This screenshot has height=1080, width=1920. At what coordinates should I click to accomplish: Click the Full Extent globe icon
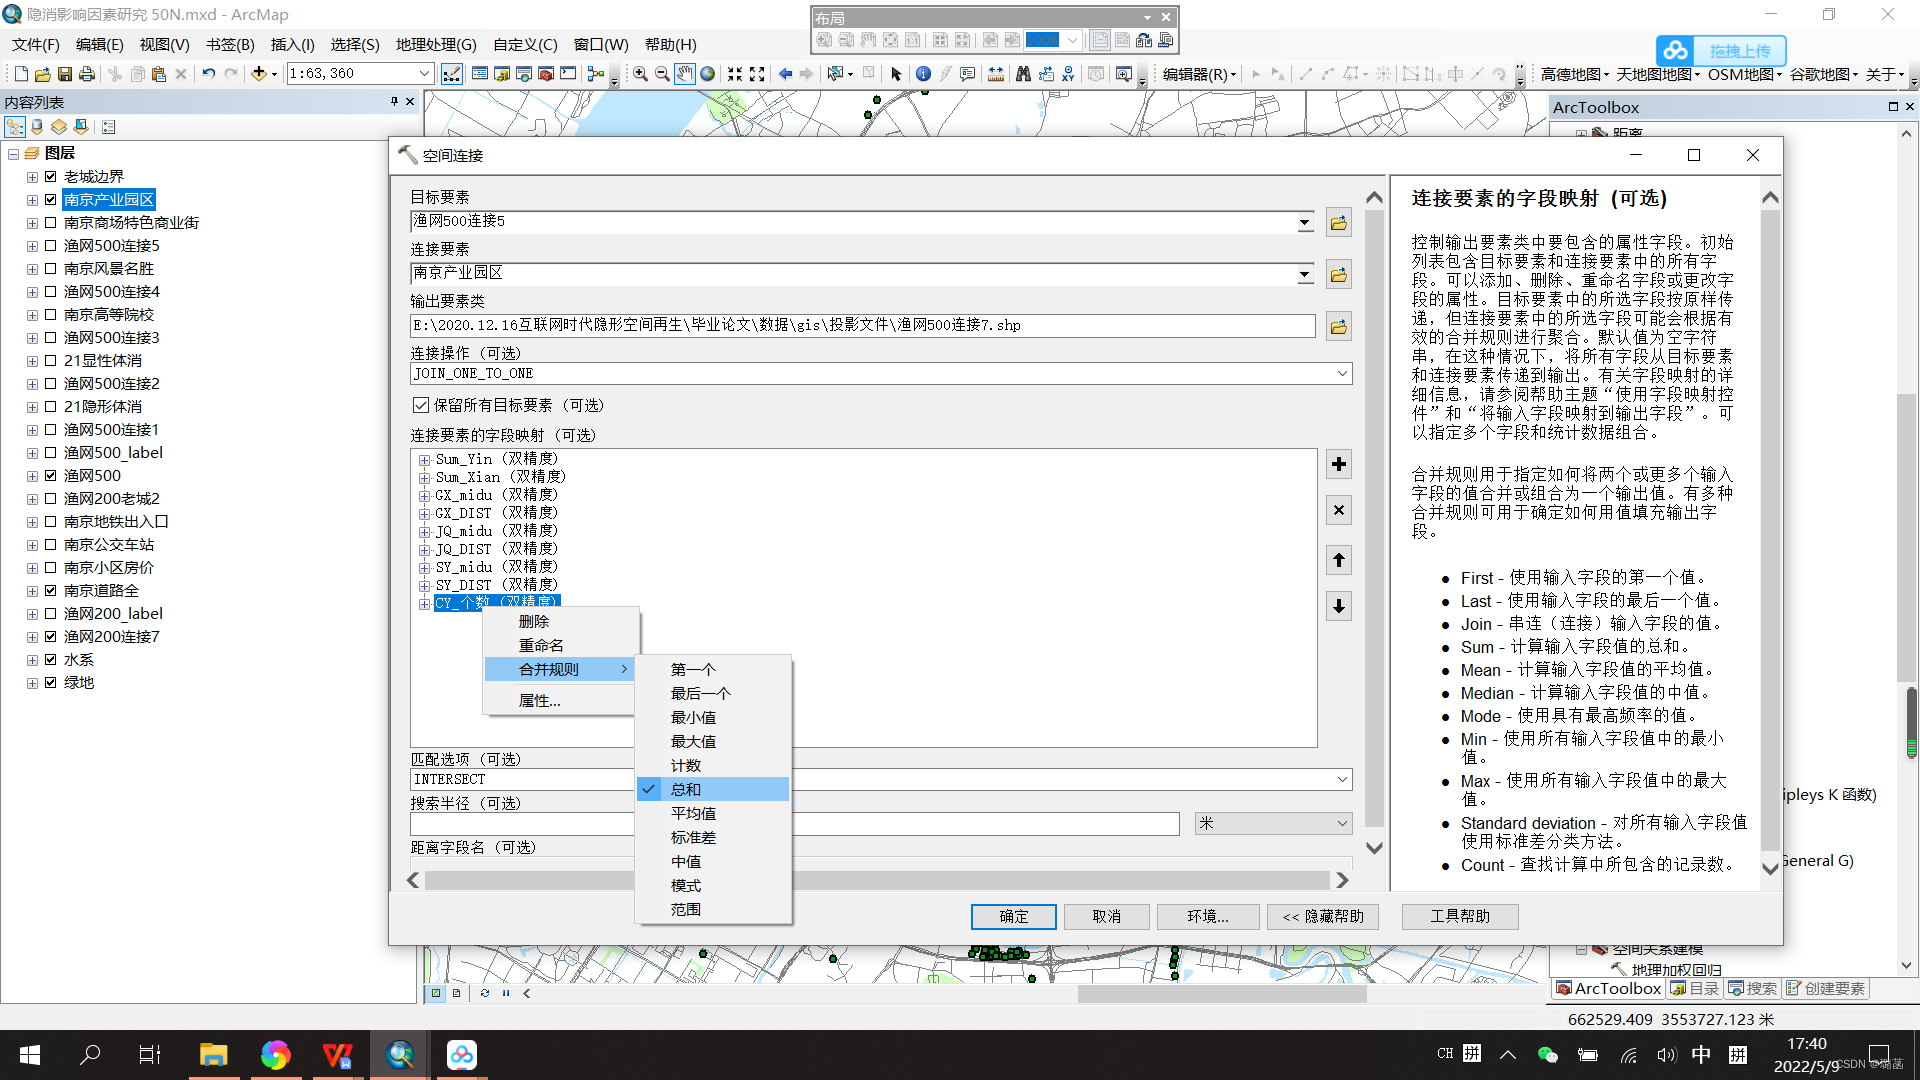tap(708, 74)
